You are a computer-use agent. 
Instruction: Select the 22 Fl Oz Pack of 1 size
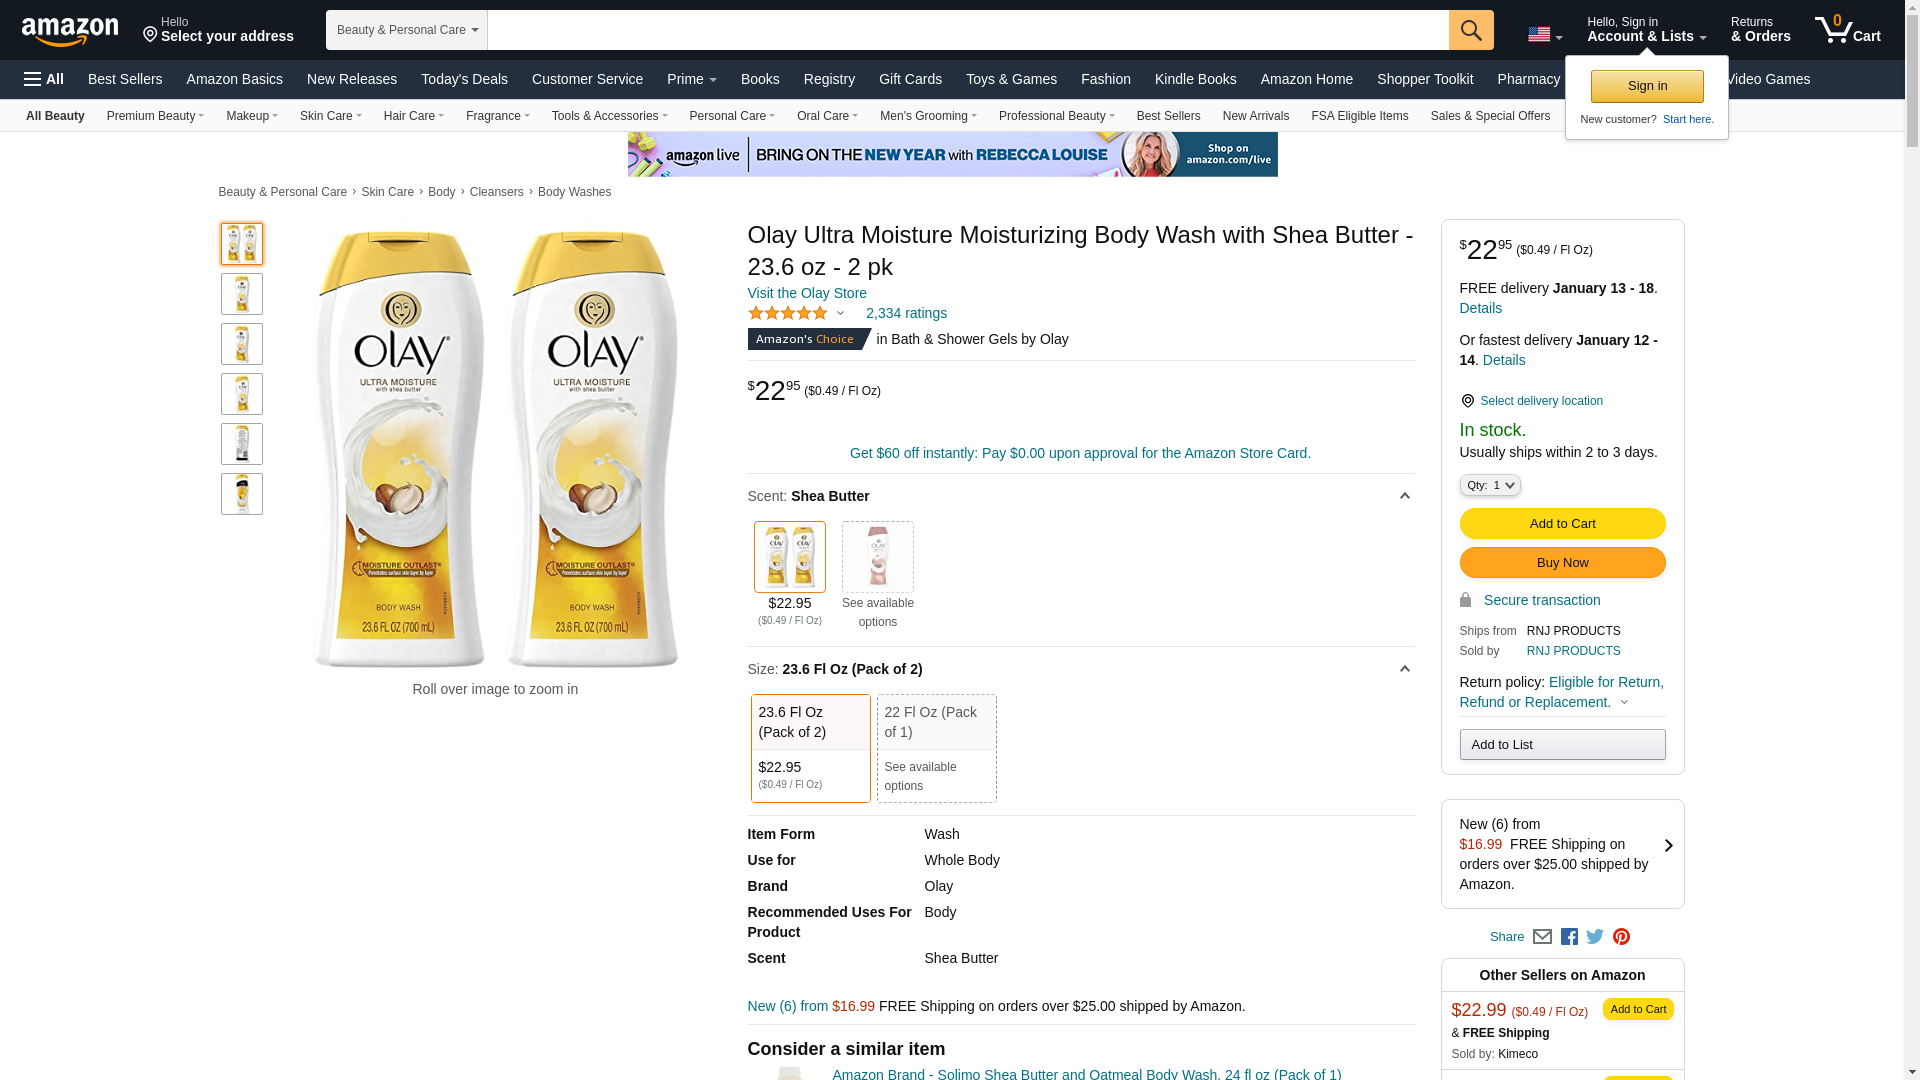point(936,748)
